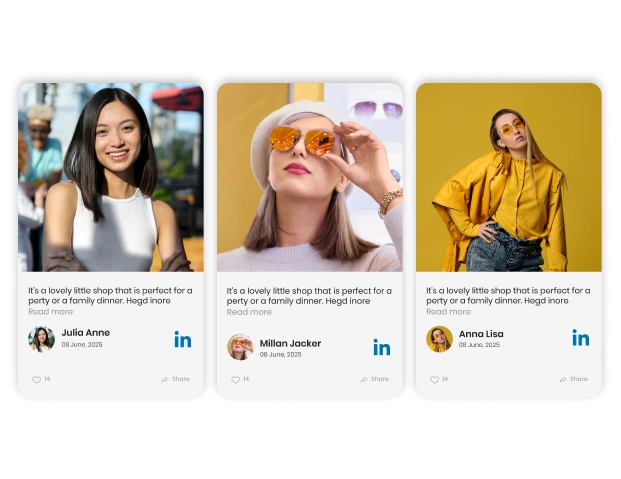
Task: Open Millan Jacker's profile avatar
Action: point(240,347)
